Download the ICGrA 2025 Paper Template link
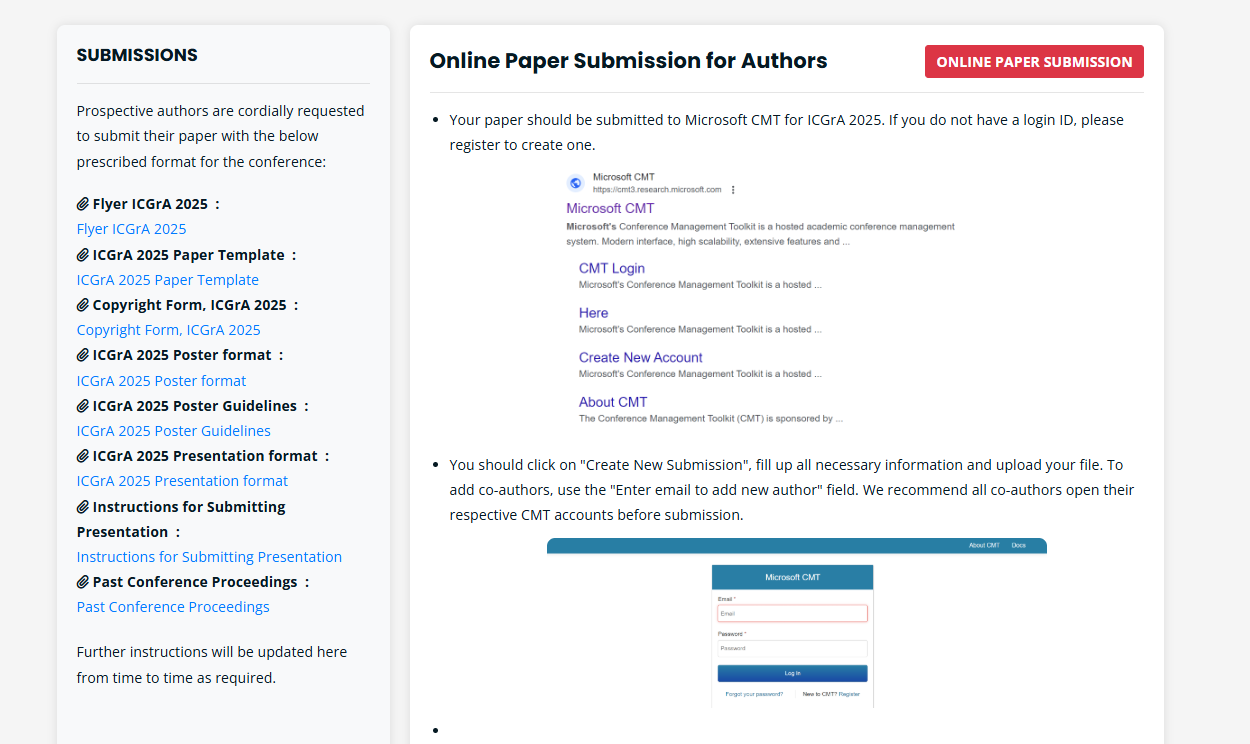Viewport: 1250px width, 744px height. point(167,280)
